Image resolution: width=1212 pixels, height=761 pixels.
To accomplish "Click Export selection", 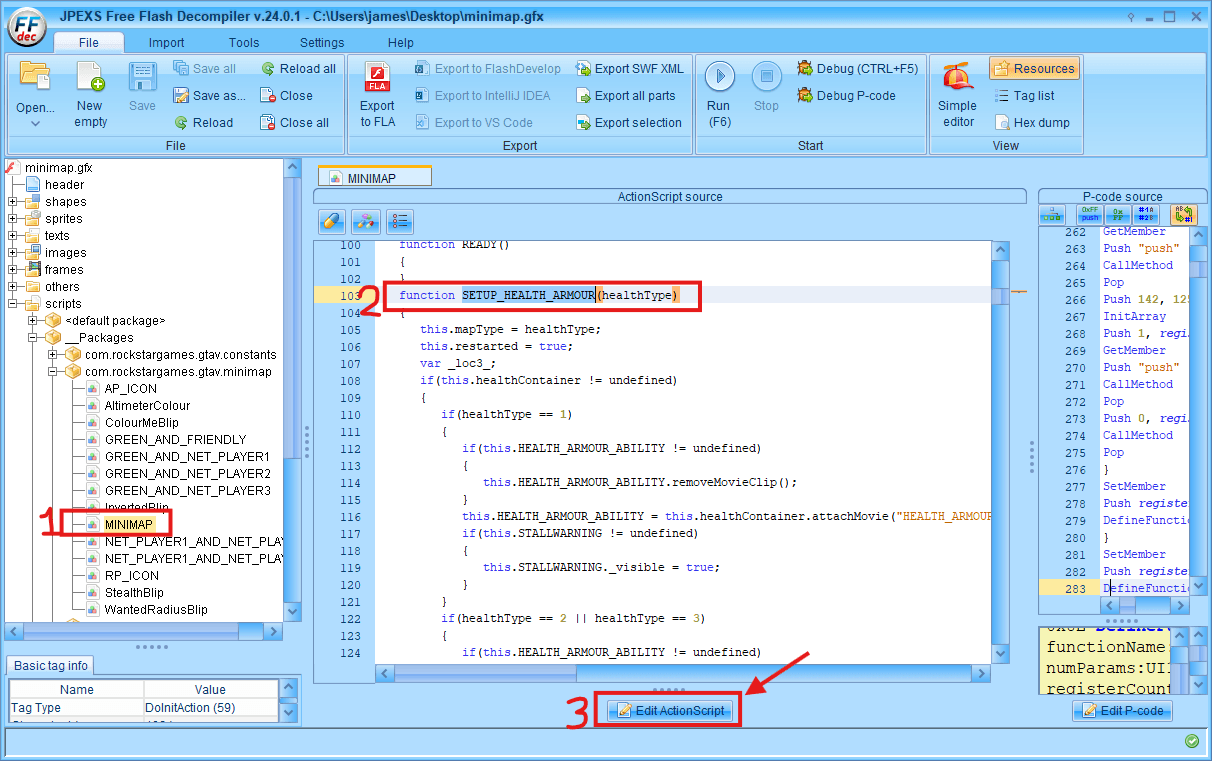I will coord(629,123).
